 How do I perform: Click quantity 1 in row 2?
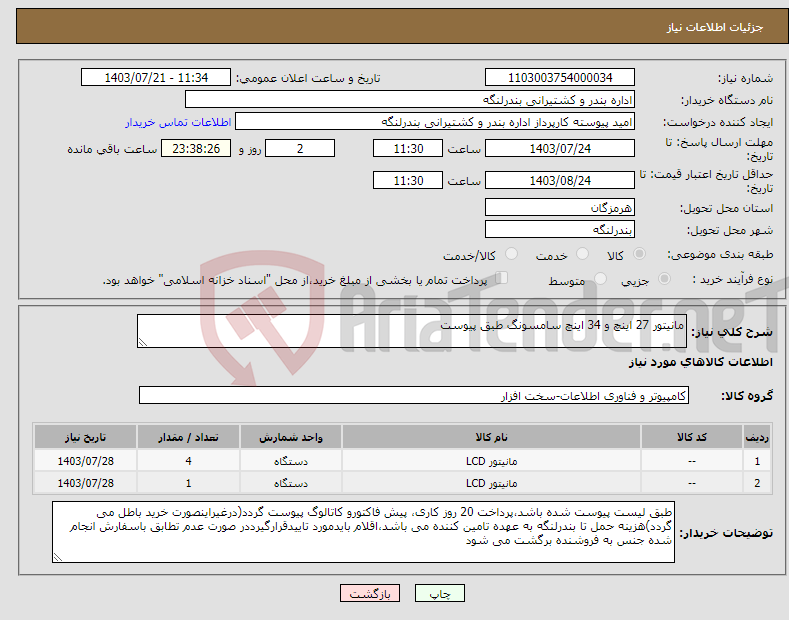(x=188, y=483)
